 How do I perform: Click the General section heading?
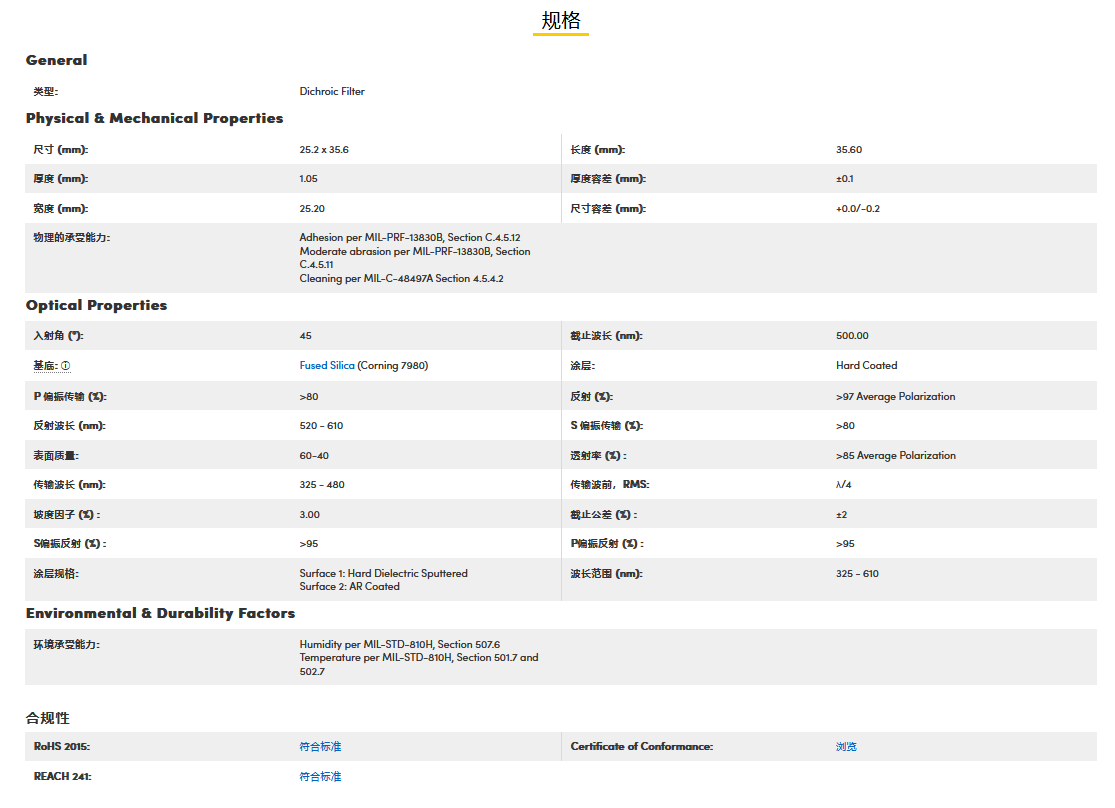point(56,60)
